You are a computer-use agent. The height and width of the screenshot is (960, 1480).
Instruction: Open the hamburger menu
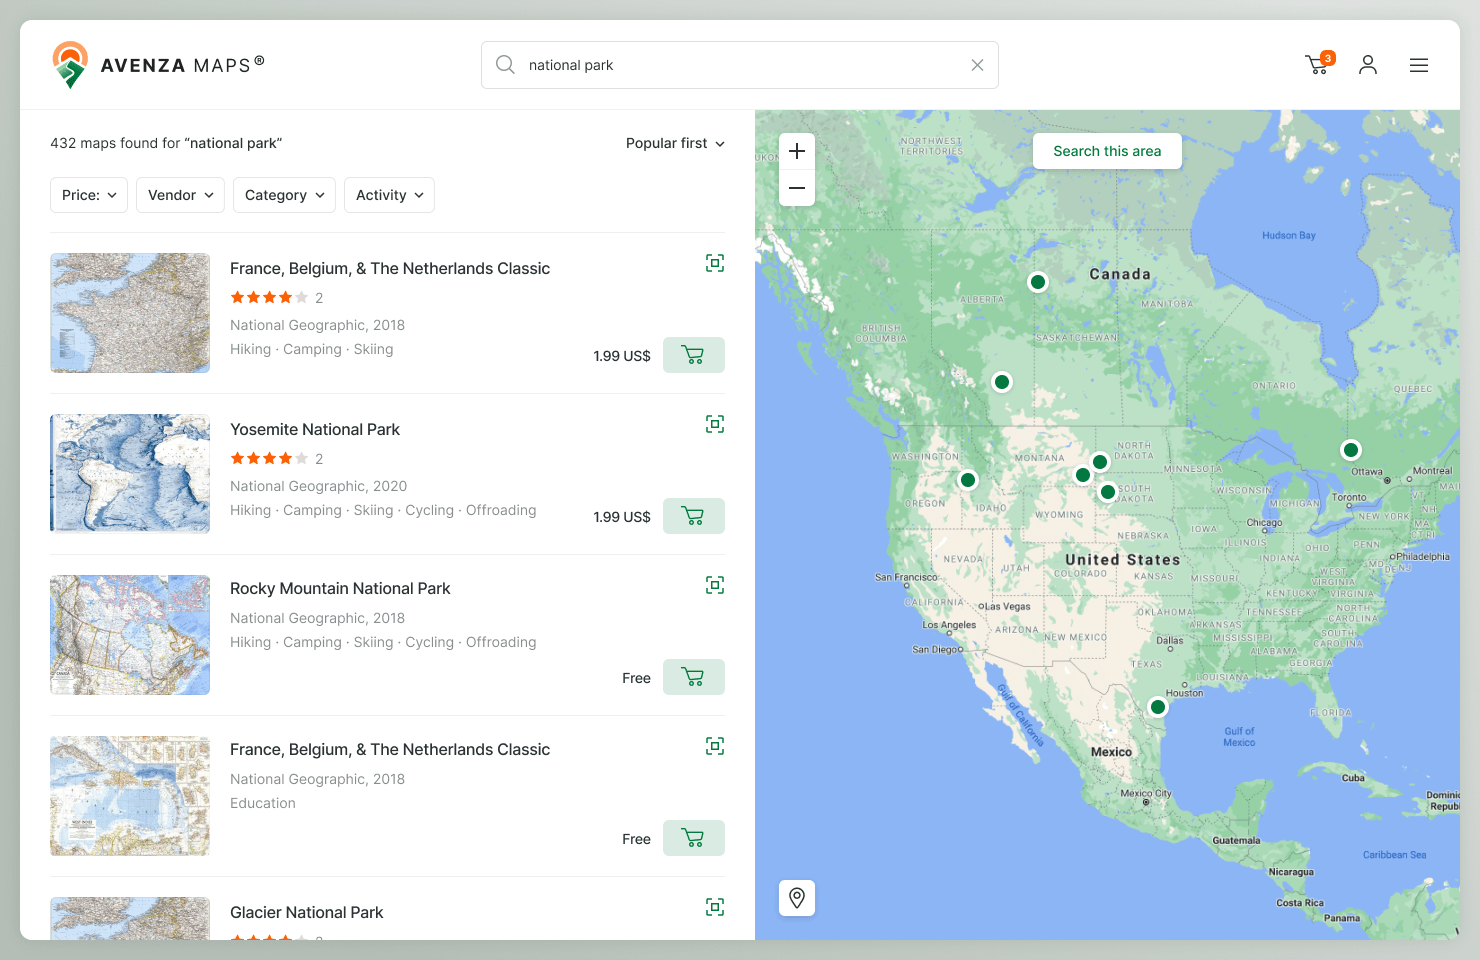[x=1419, y=65]
